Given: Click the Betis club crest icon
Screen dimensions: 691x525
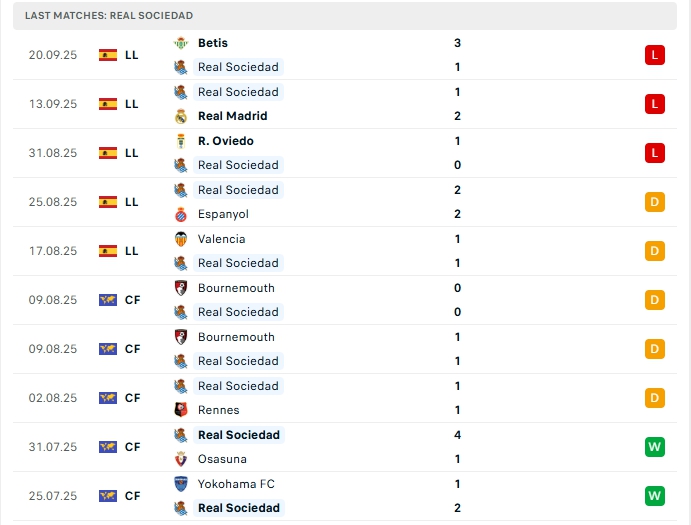Looking at the screenshot, I should [180, 43].
